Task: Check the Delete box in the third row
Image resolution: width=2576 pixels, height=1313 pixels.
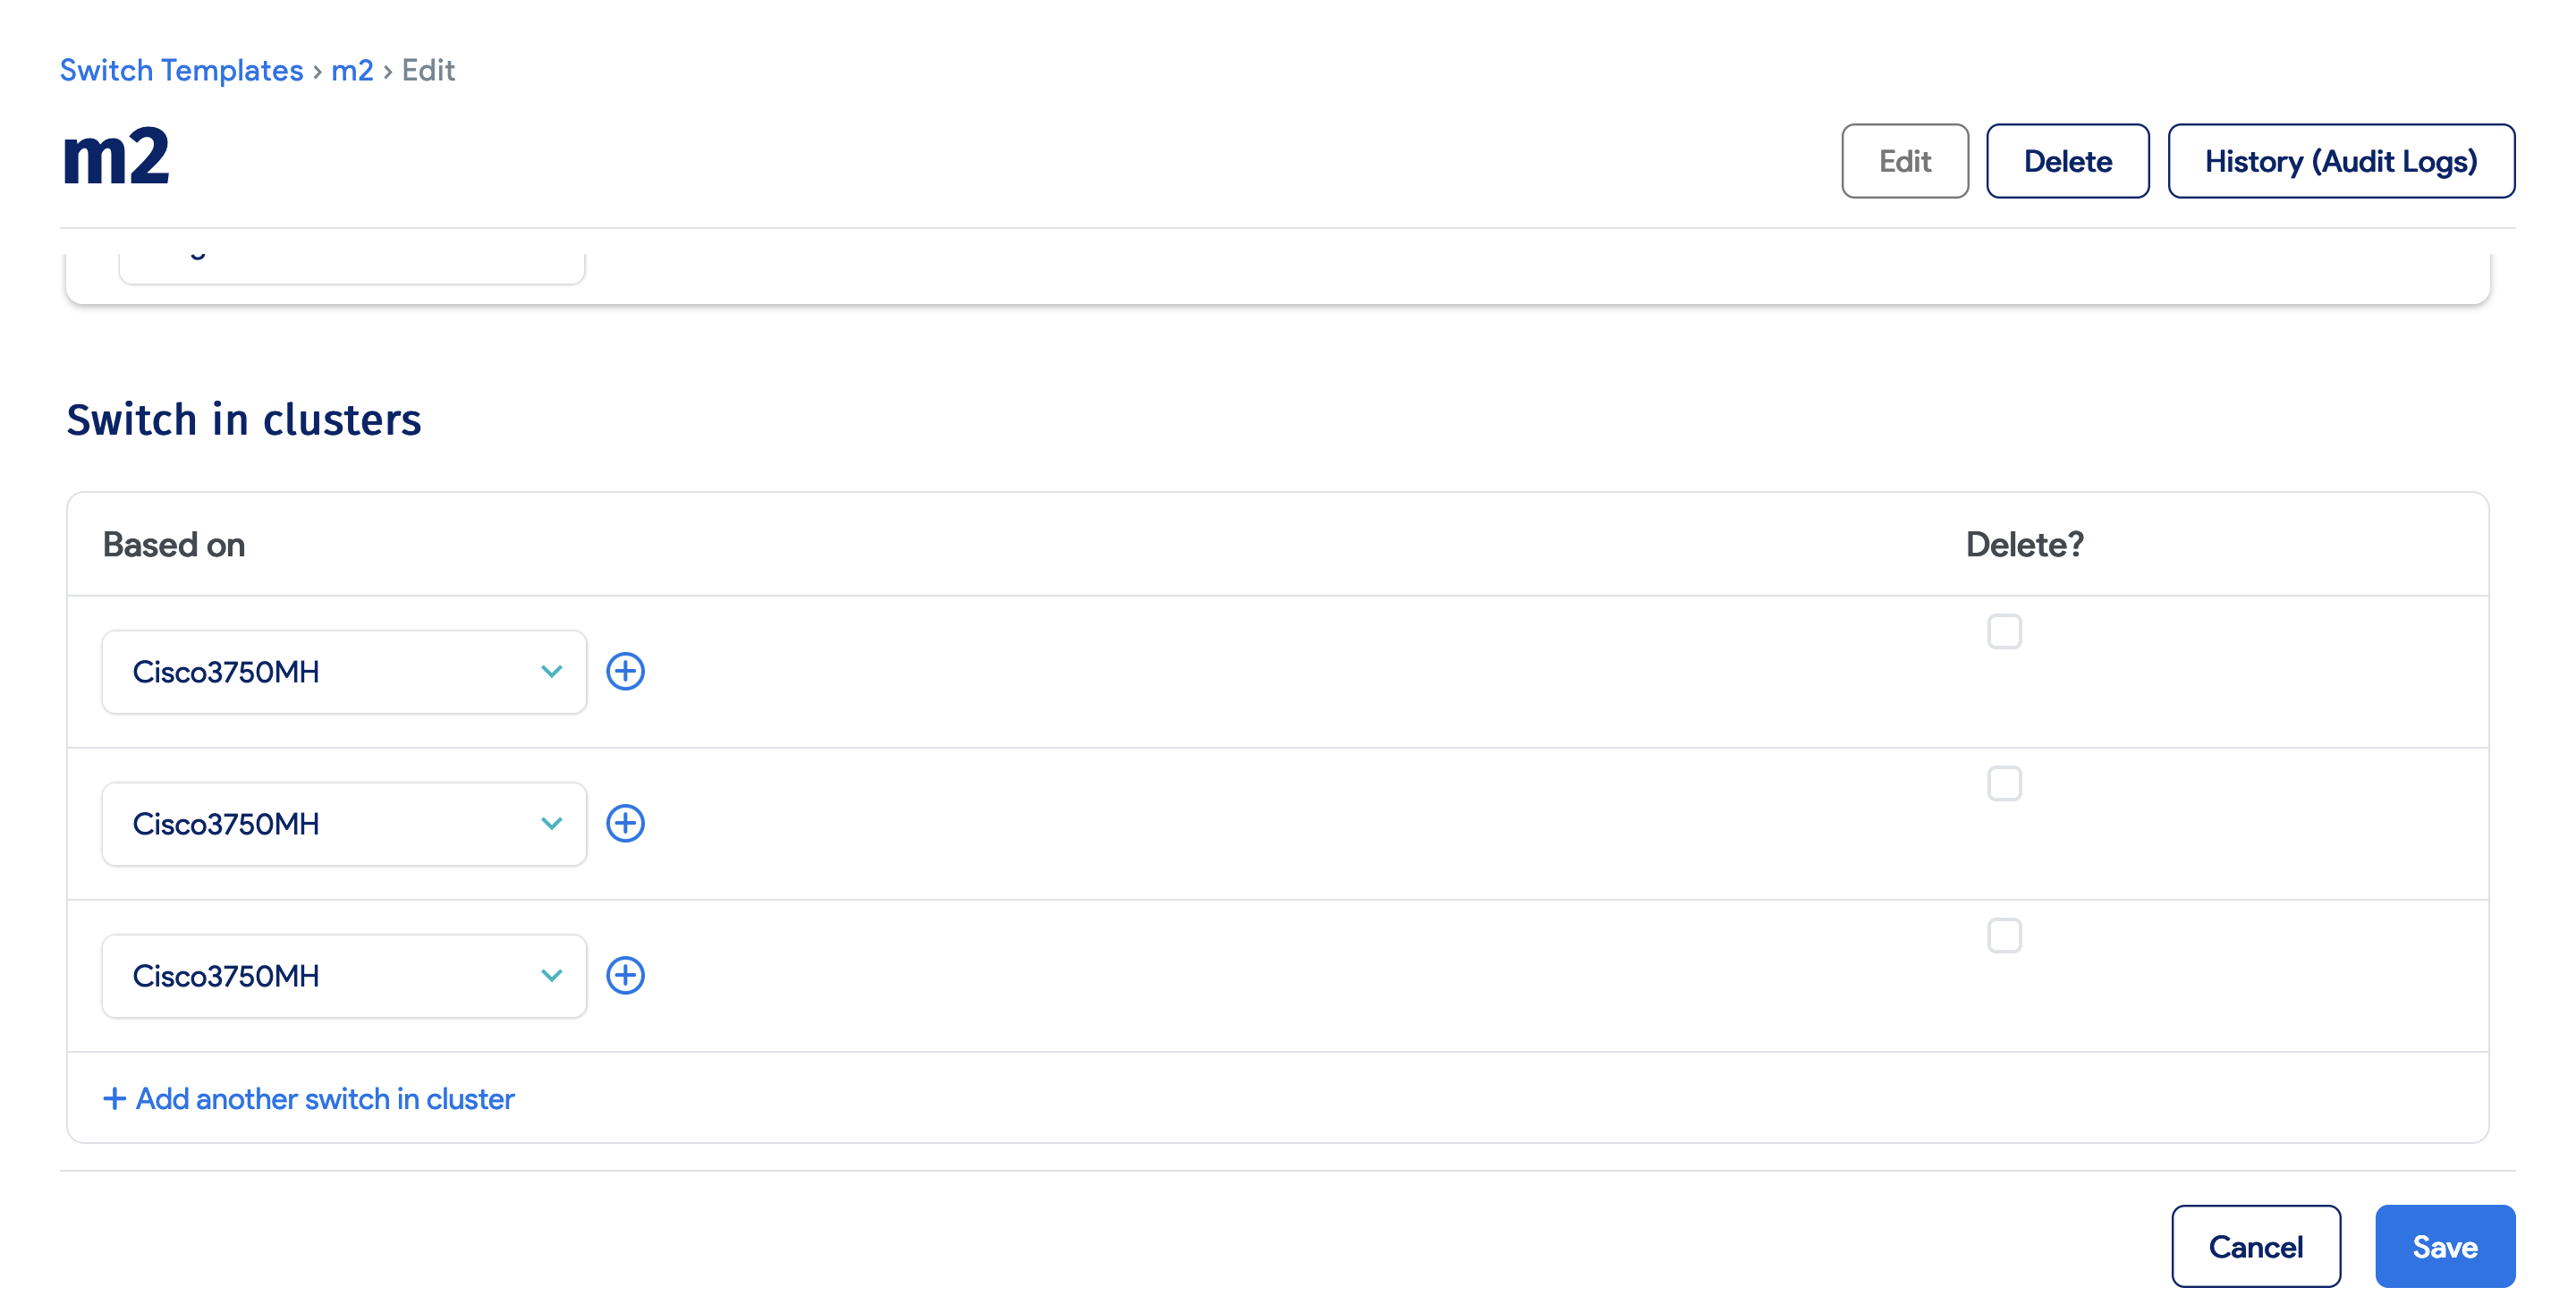Action: pyautogui.click(x=2004, y=935)
